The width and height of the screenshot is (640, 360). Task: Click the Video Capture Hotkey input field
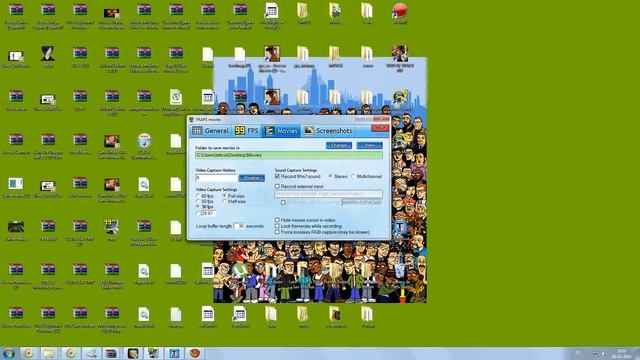pyautogui.click(x=216, y=178)
